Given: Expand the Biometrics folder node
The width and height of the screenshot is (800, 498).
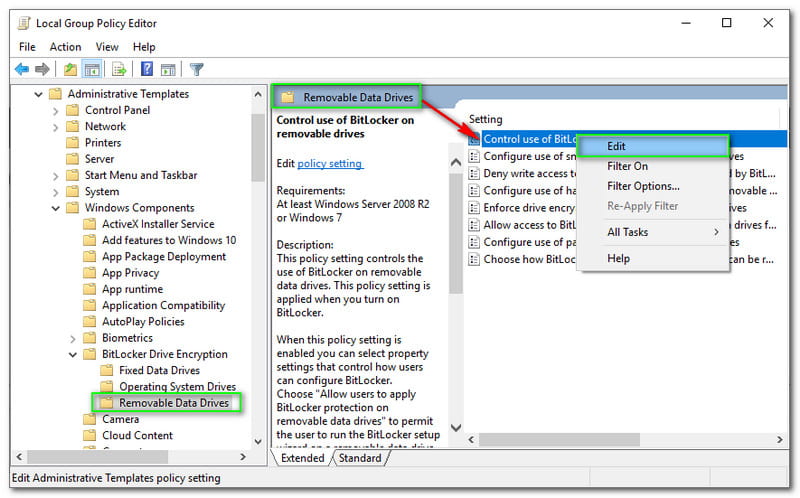Looking at the screenshot, I should [x=73, y=338].
